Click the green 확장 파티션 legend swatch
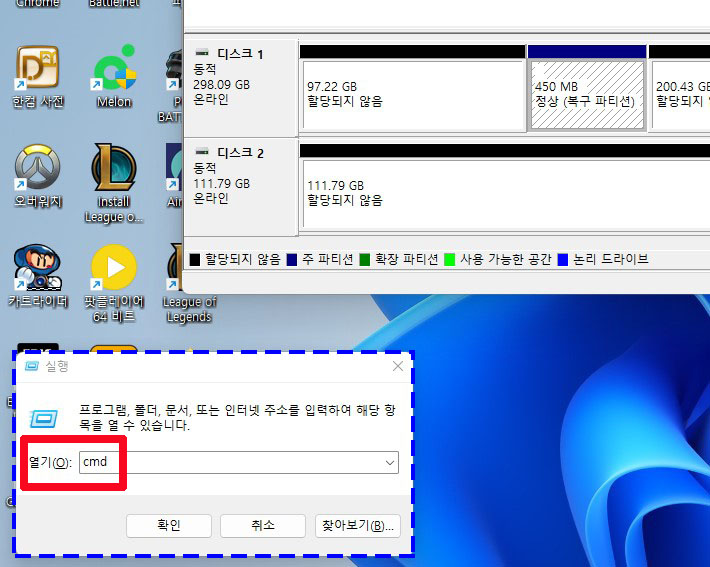Viewport: 710px width, 567px height. click(x=365, y=260)
